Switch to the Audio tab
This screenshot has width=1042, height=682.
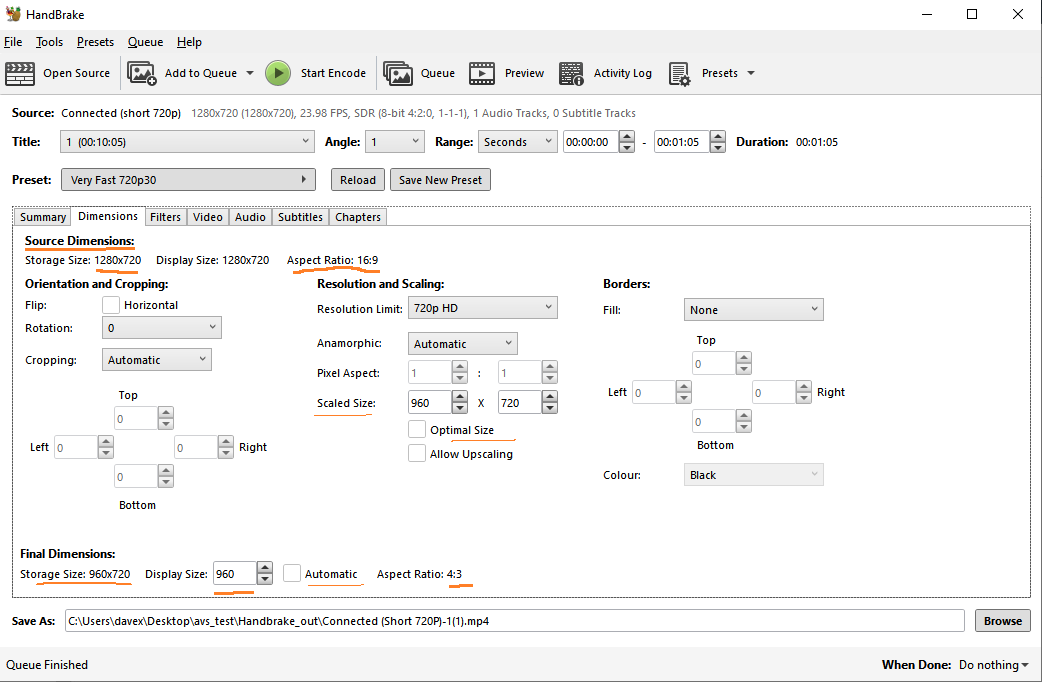coord(250,217)
